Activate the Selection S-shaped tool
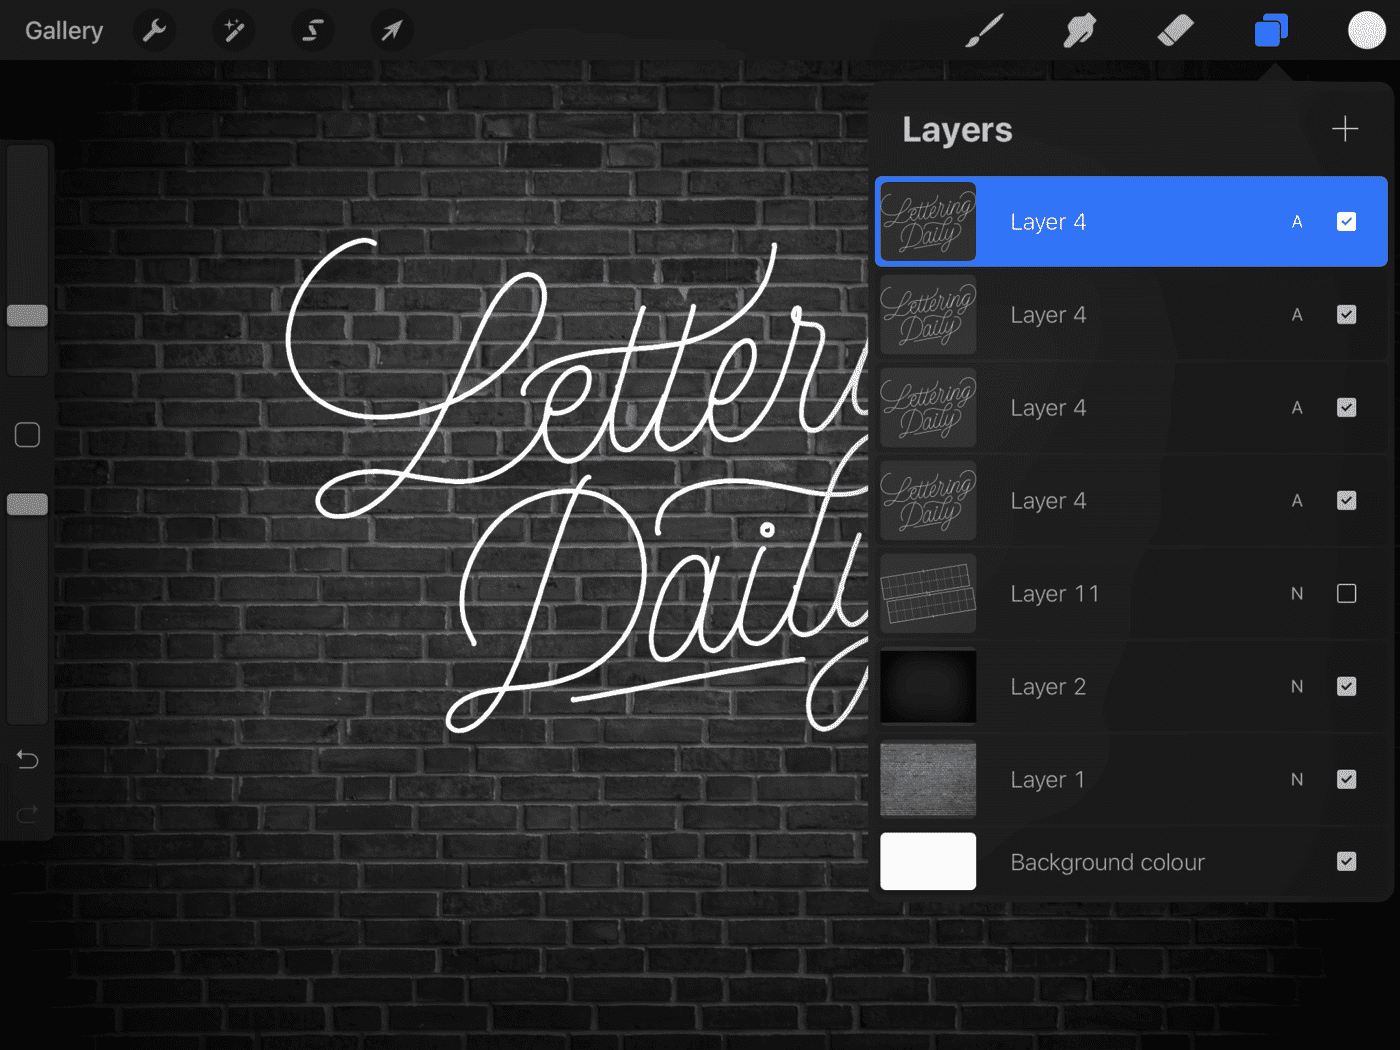 [312, 31]
